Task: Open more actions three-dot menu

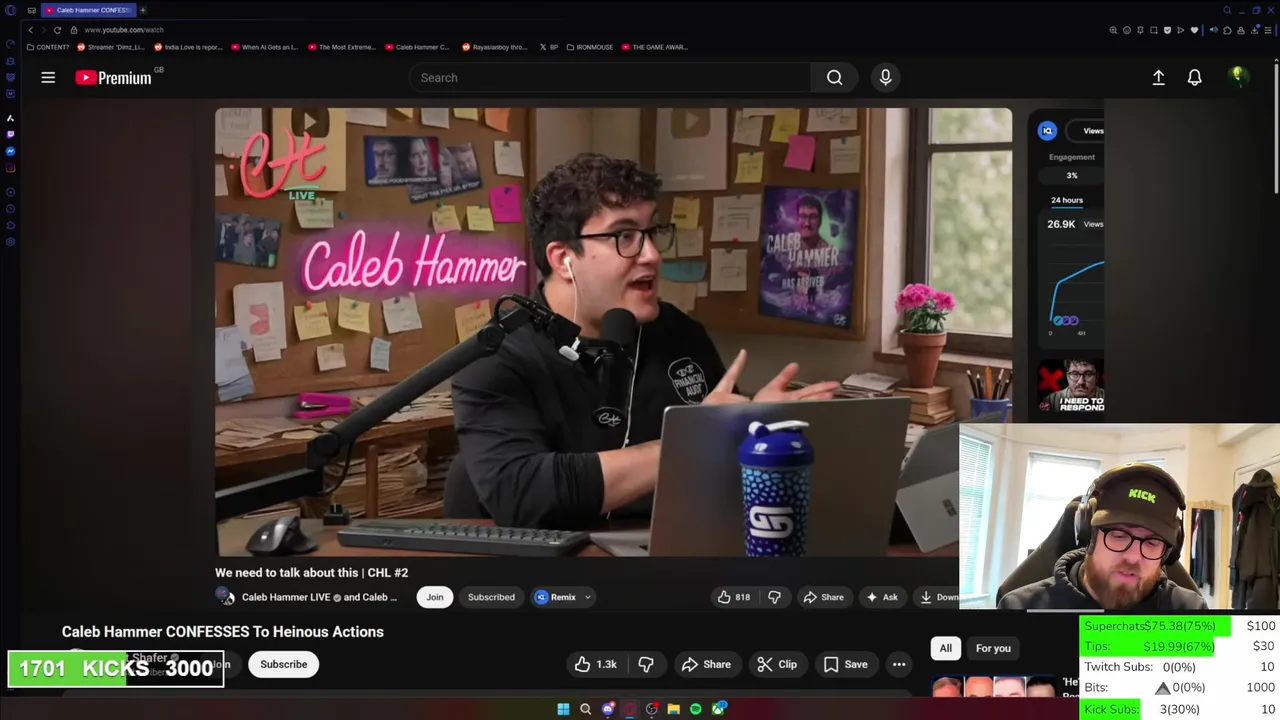Action: pyautogui.click(x=899, y=664)
